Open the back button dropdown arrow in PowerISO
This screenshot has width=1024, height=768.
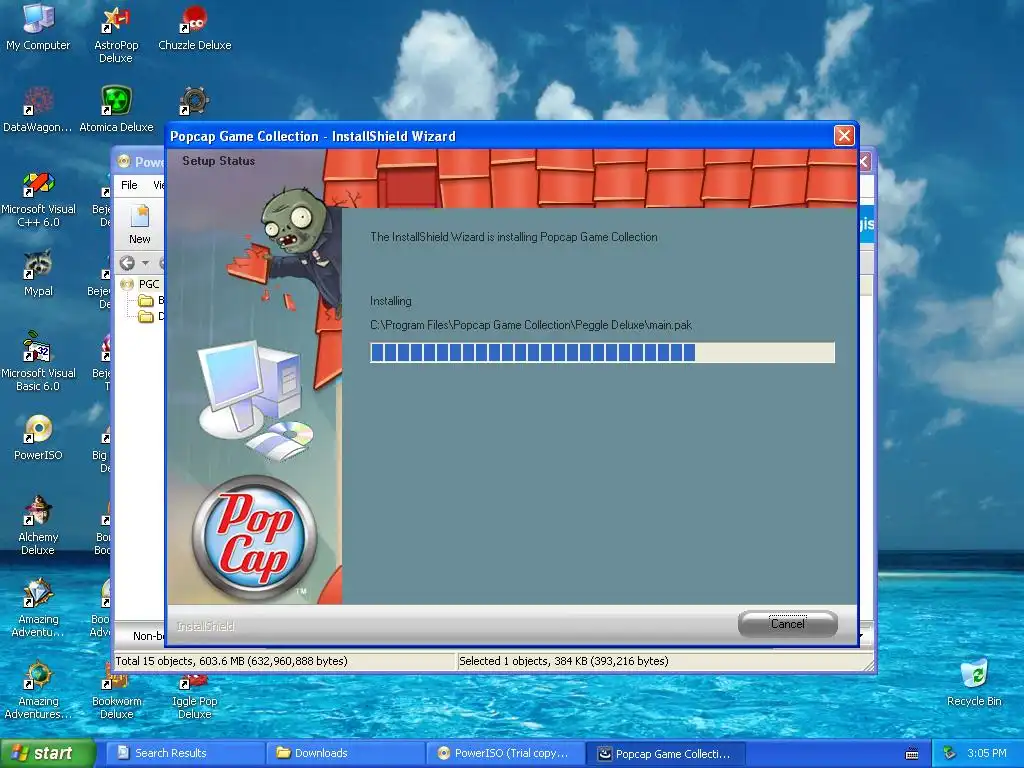click(x=146, y=263)
